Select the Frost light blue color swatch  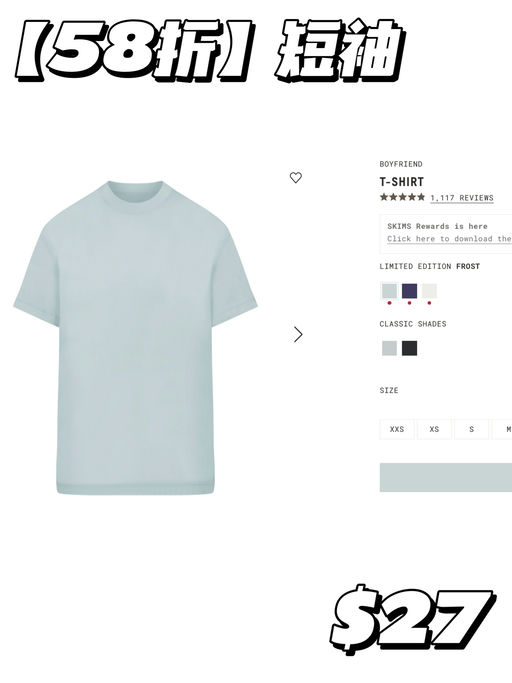point(390,291)
